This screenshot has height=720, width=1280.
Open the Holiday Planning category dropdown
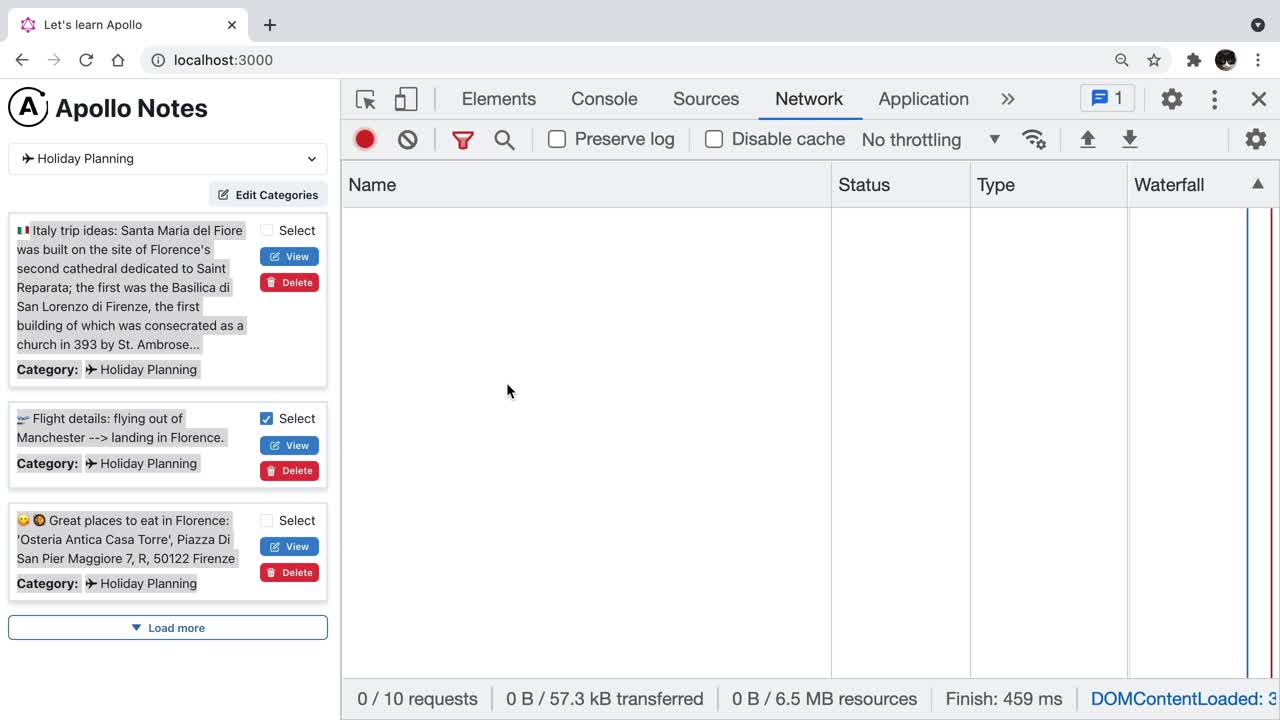(x=168, y=158)
